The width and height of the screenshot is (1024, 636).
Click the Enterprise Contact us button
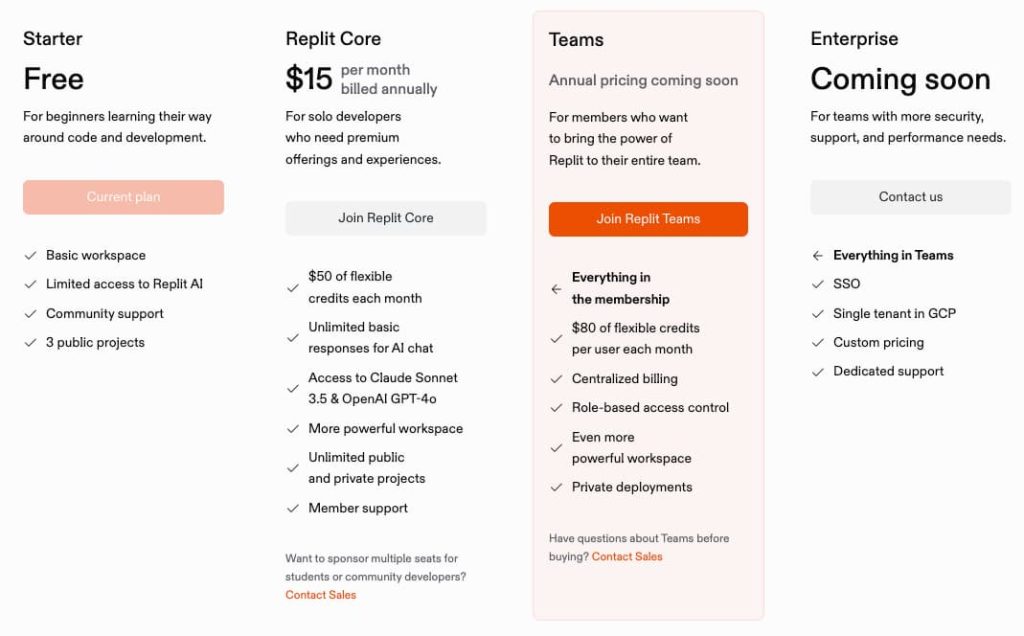coord(910,197)
